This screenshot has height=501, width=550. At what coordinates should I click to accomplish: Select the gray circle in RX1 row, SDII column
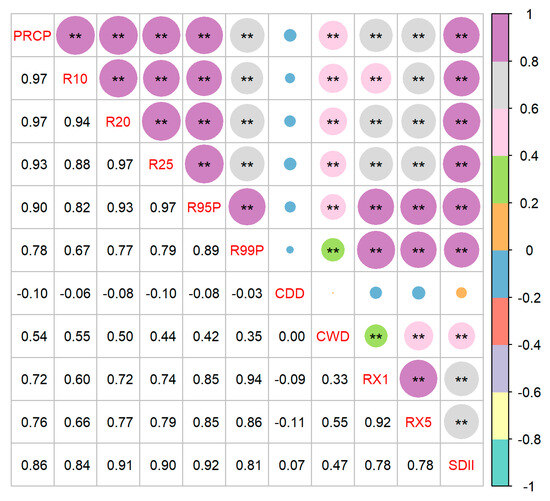pos(461,379)
